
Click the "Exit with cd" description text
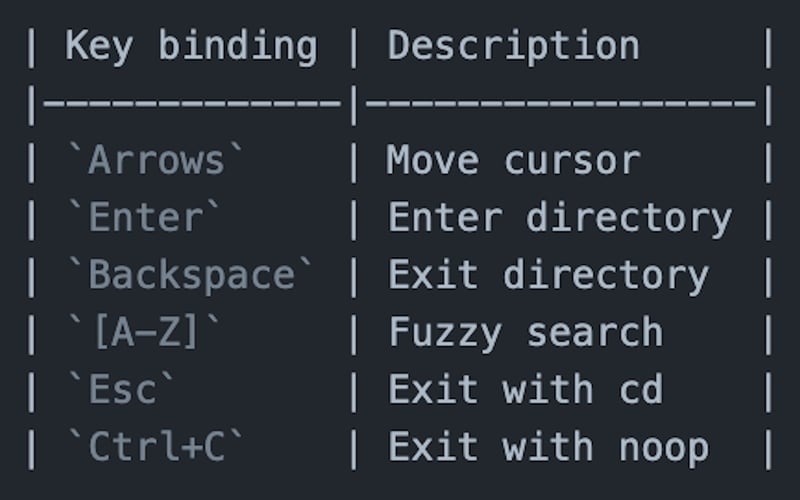click(526, 389)
